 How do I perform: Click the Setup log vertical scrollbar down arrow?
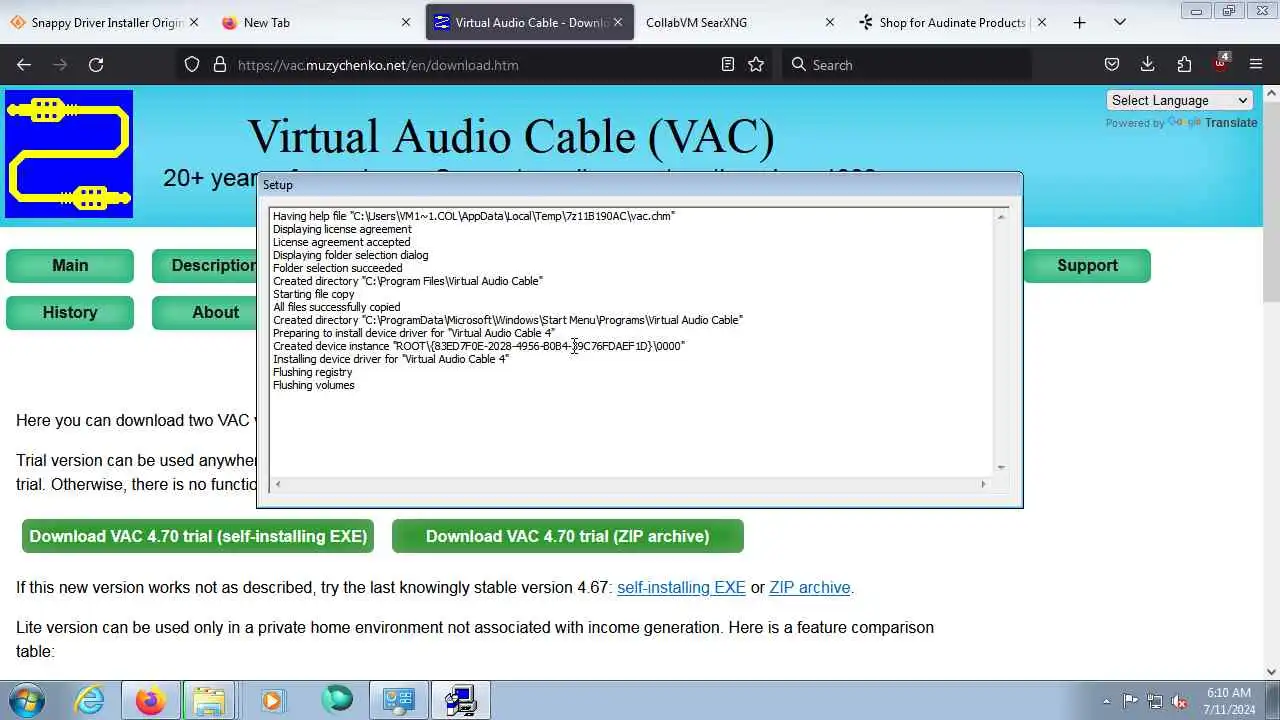pyautogui.click(x=1001, y=467)
